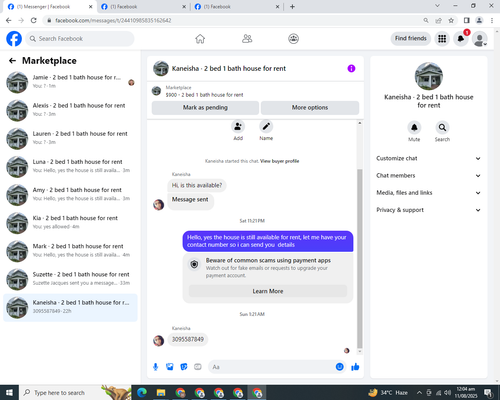500x400 pixels.
Task: Open View buyer profile link
Action: click(279, 161)
